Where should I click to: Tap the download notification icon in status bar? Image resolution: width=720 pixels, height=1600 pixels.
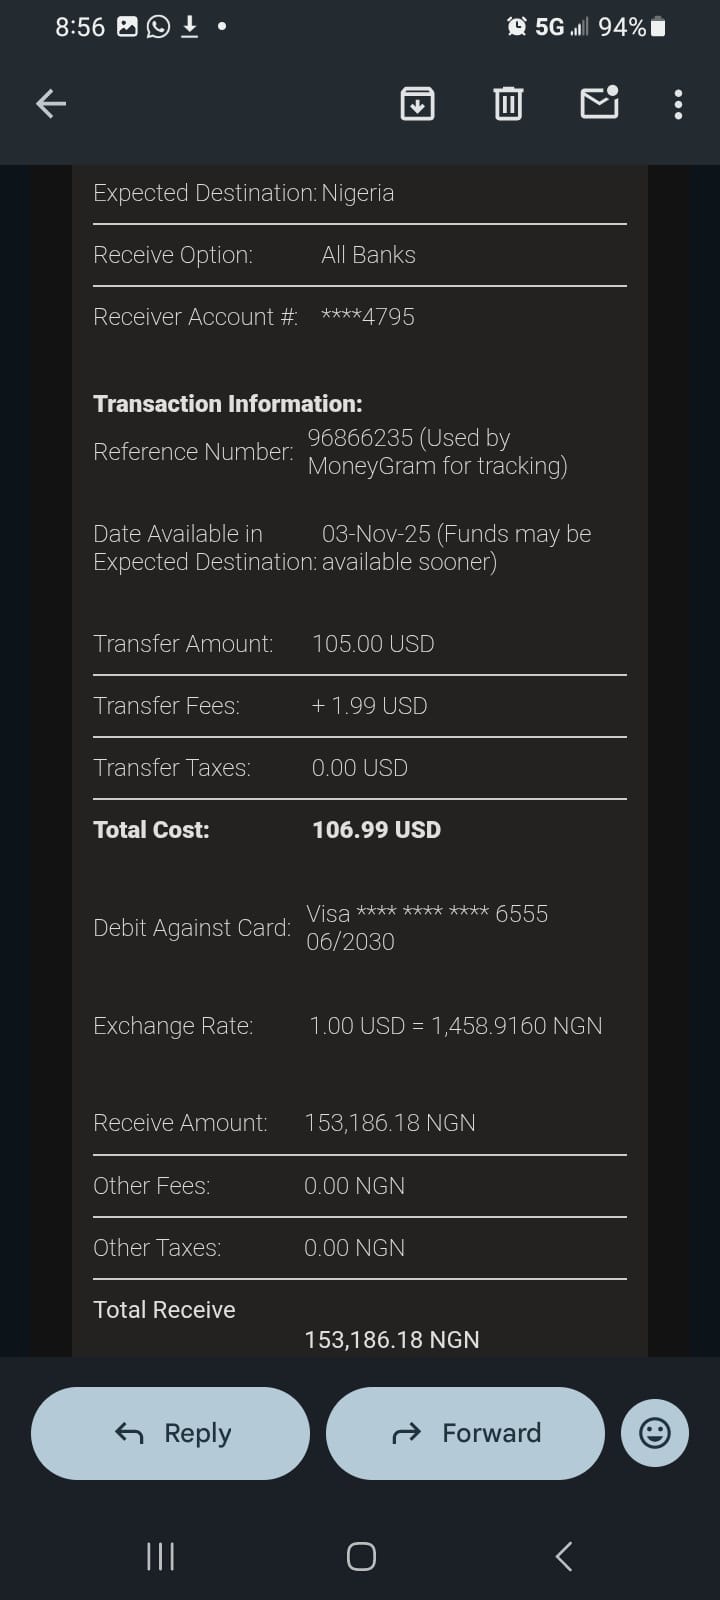[x=189, y=27]
